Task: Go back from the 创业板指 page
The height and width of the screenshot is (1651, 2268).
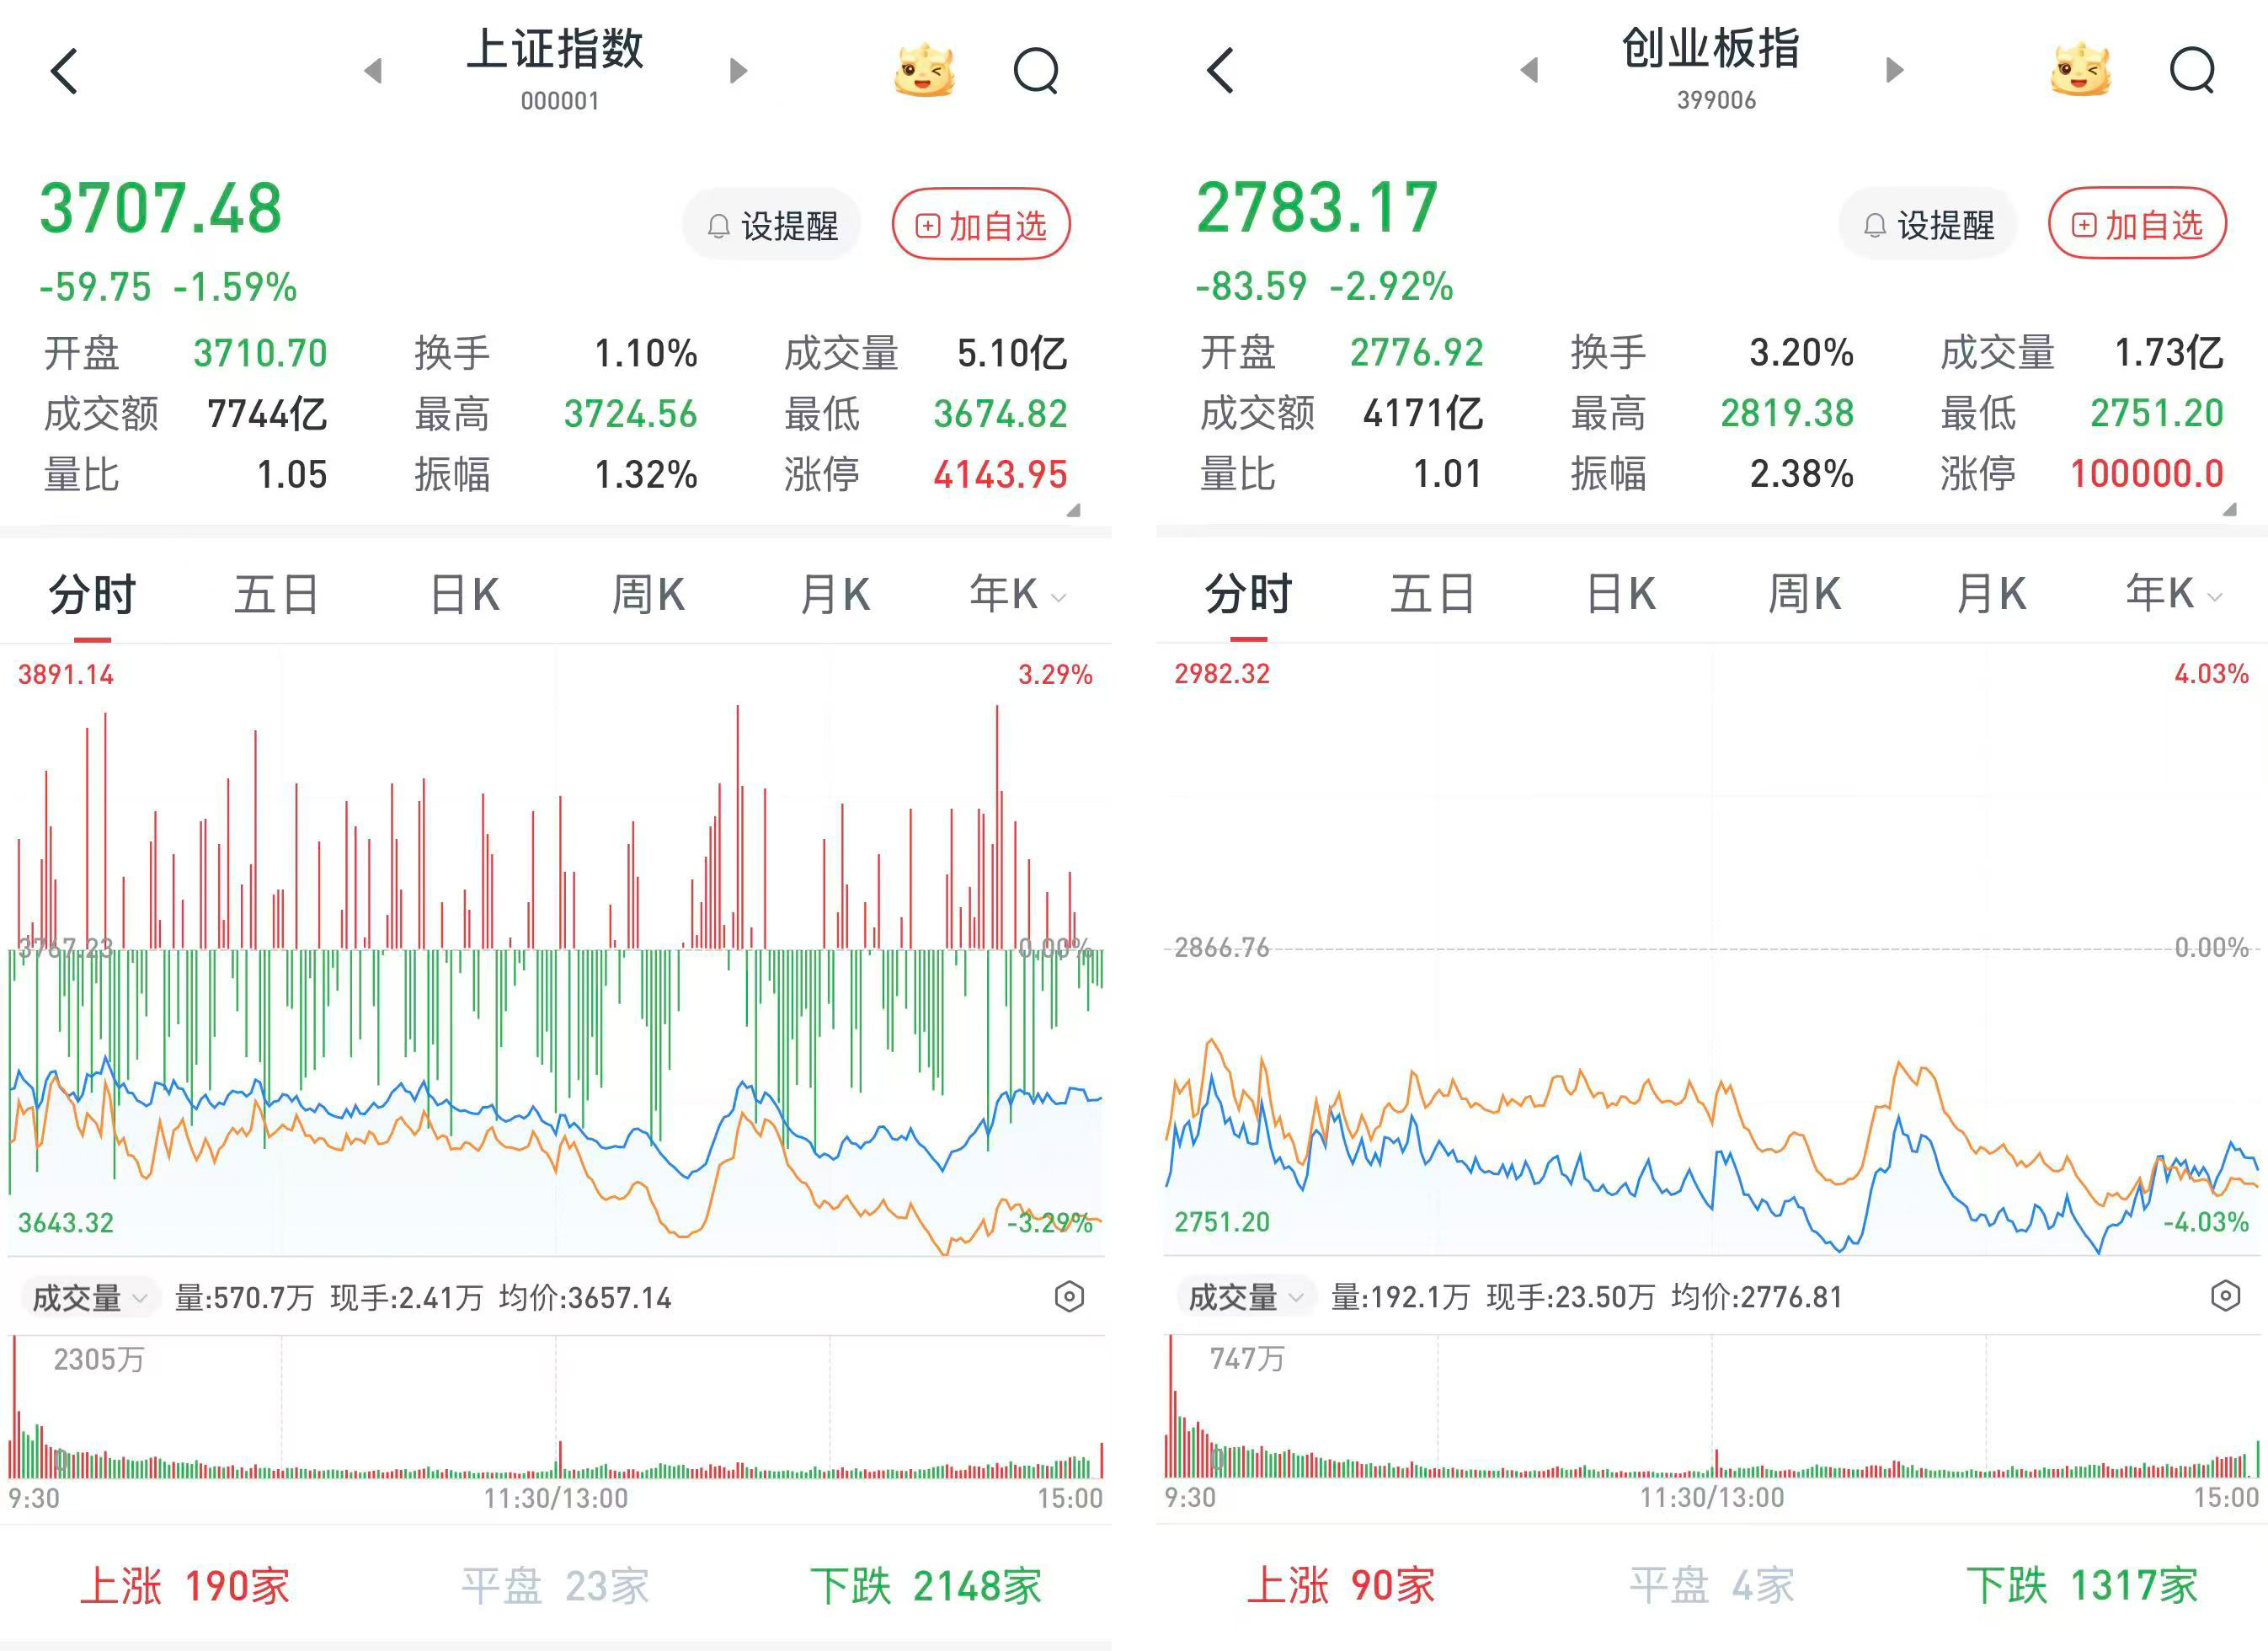Action: pyautogui.click(x=1220, y=71)
